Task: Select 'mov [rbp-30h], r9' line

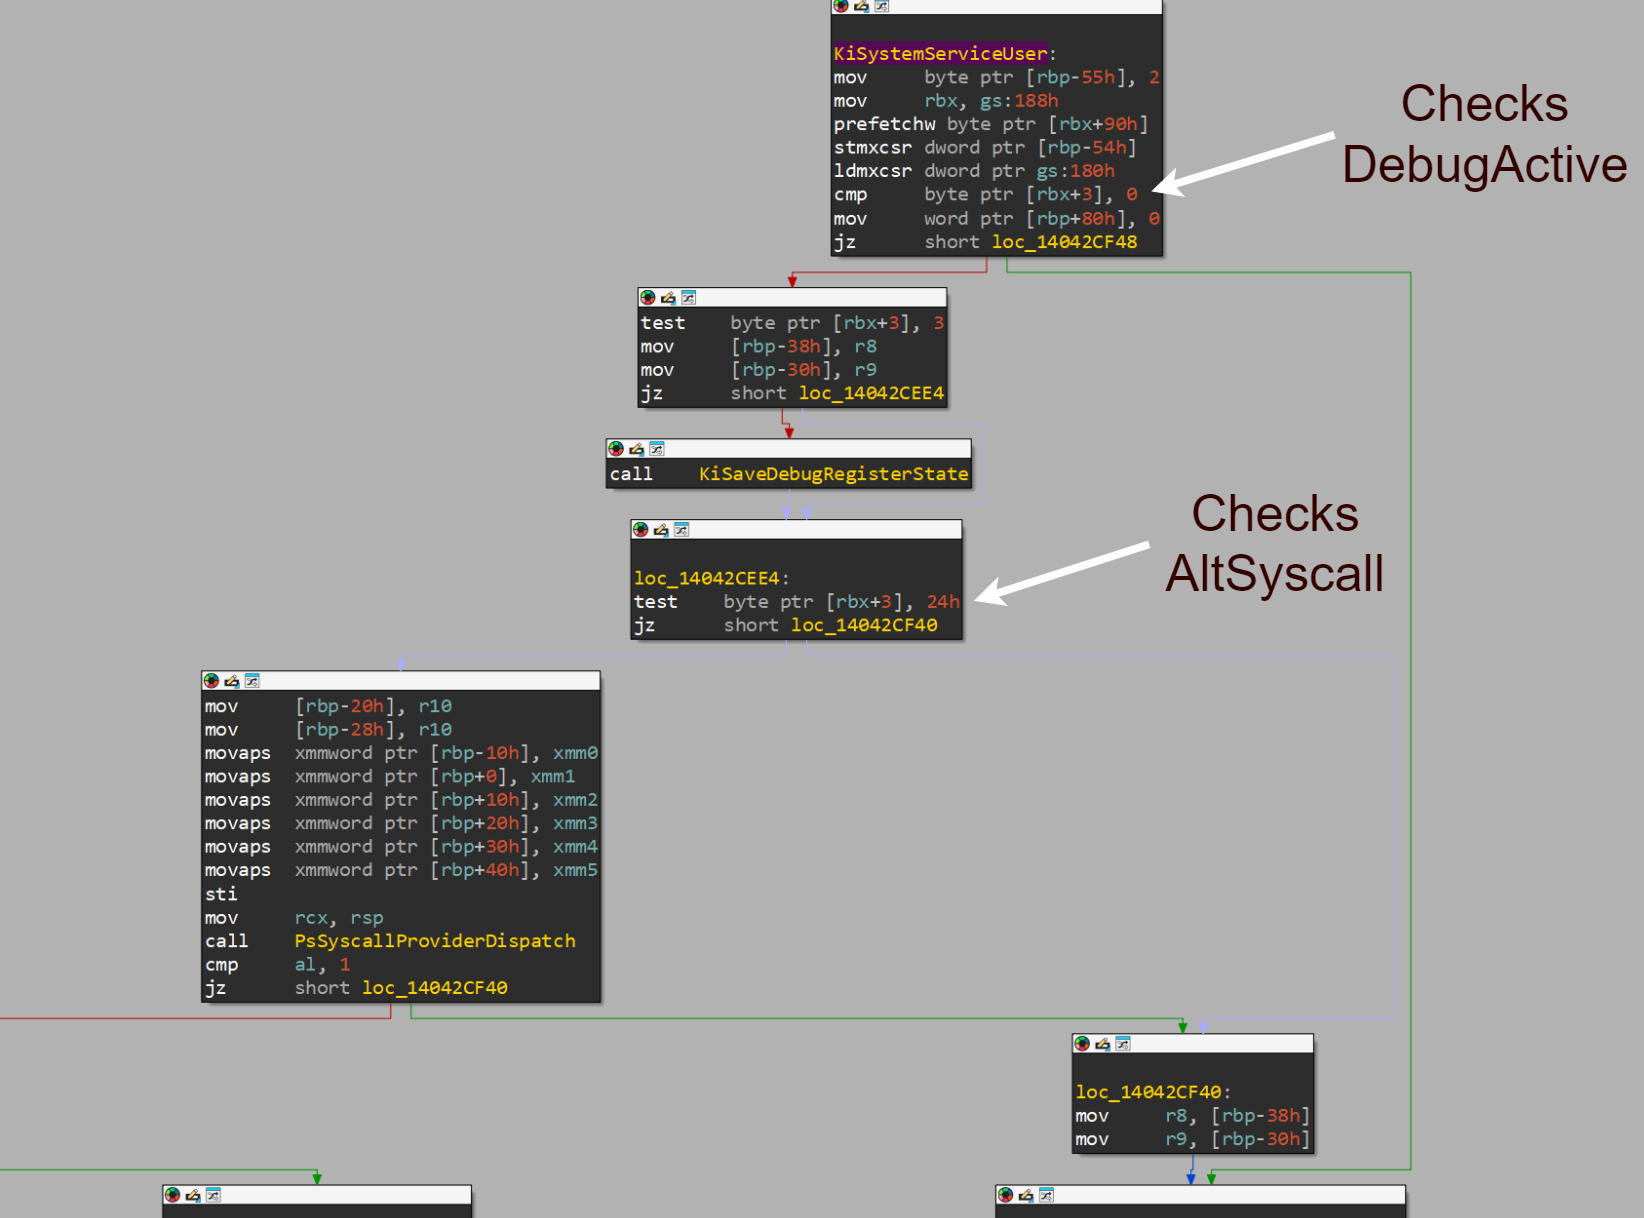Action: 759,370
